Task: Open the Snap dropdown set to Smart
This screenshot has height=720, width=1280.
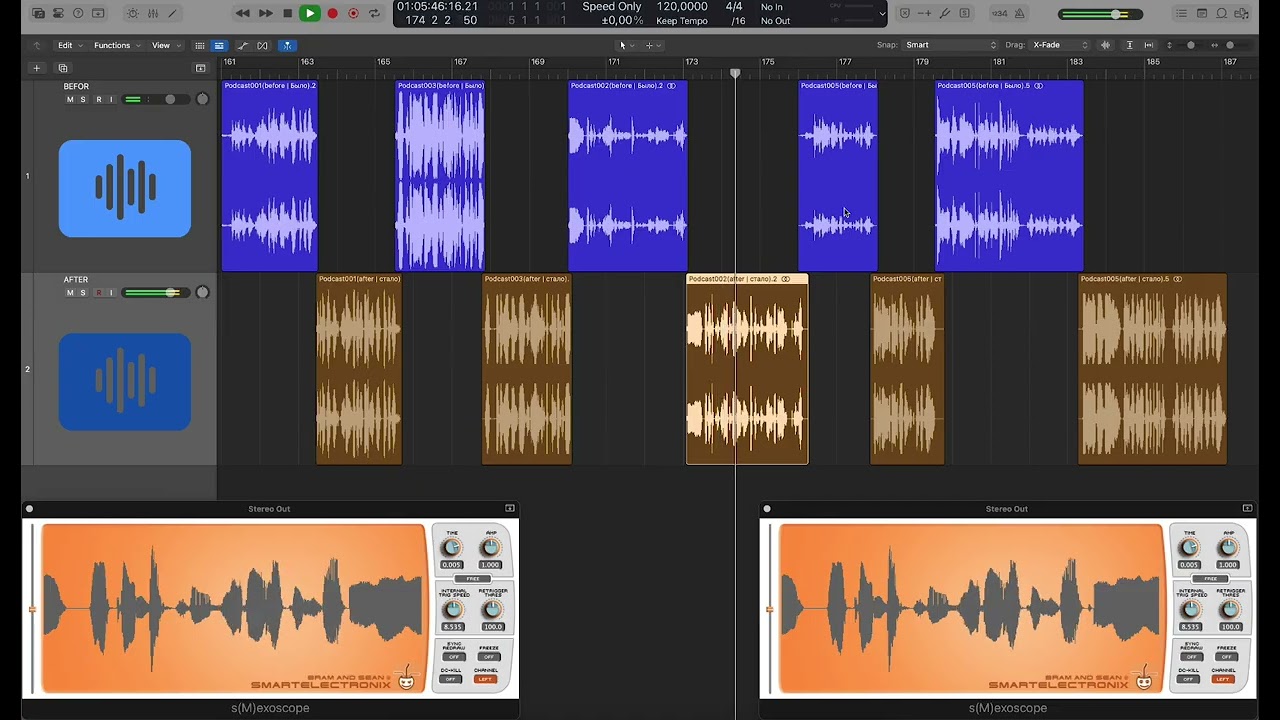Action: click(951, 45)
